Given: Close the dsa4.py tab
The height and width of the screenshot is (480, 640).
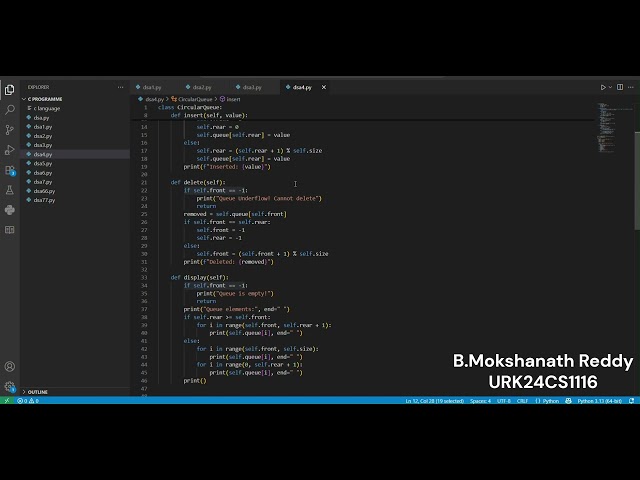Looking at the screenshot, I should pyautogui.click(x=322, y=87).
